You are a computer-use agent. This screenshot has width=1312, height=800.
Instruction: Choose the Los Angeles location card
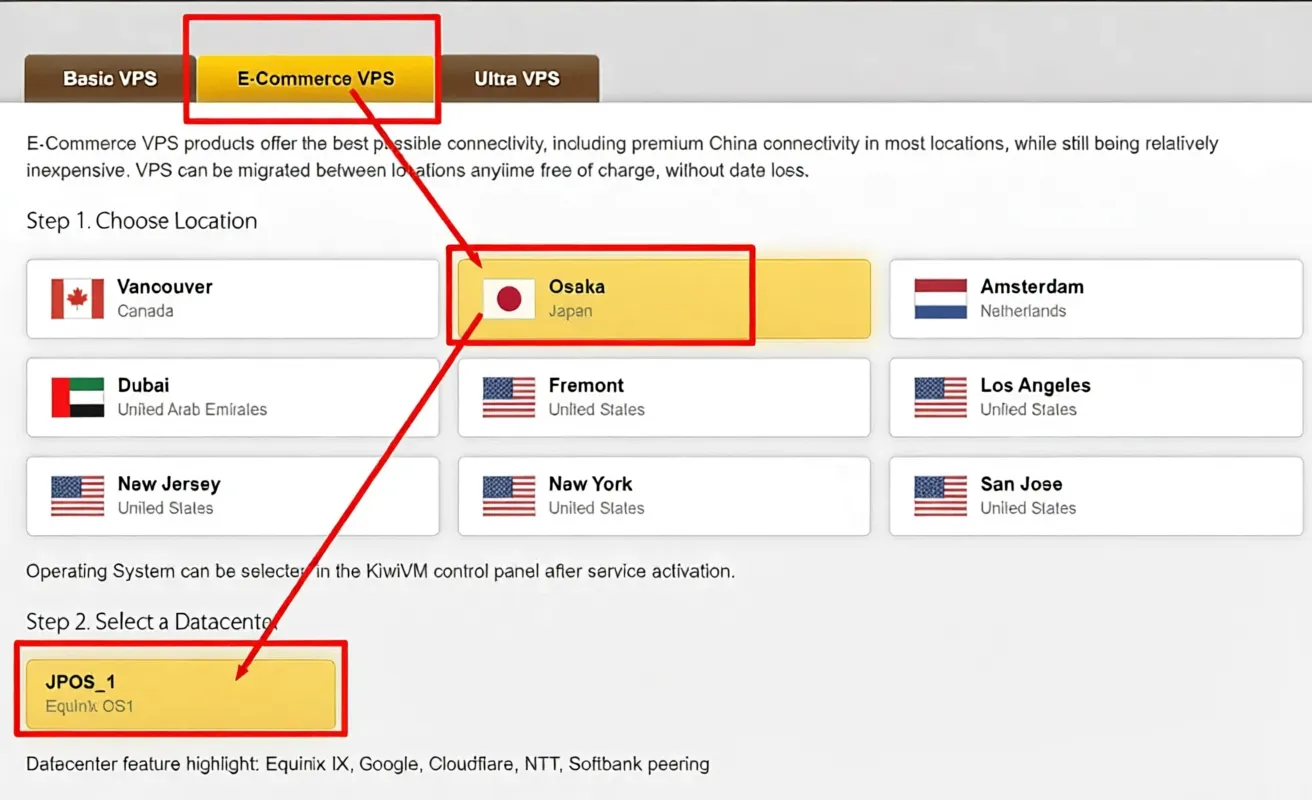click(x=1096, y=397)
